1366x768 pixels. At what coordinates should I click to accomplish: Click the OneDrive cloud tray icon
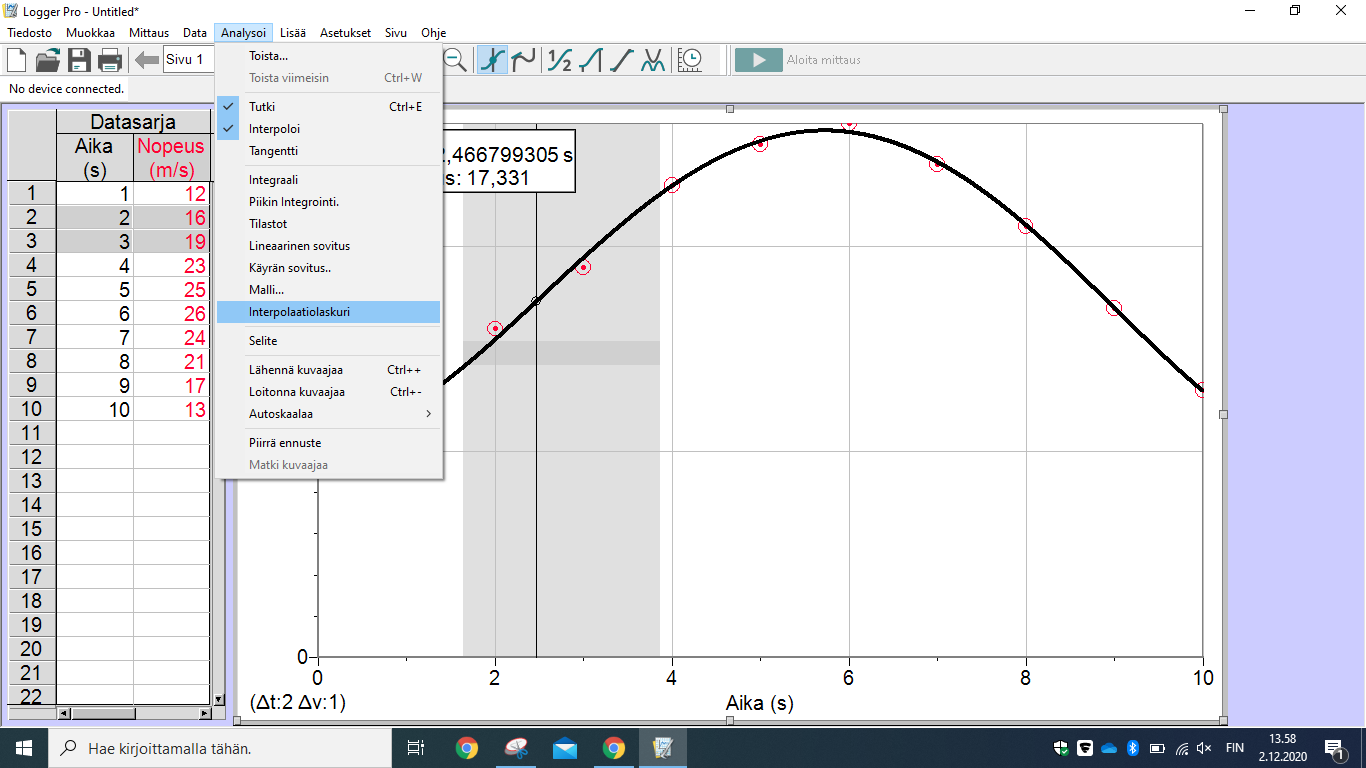pyautogui.click(x=1108, y=747)
